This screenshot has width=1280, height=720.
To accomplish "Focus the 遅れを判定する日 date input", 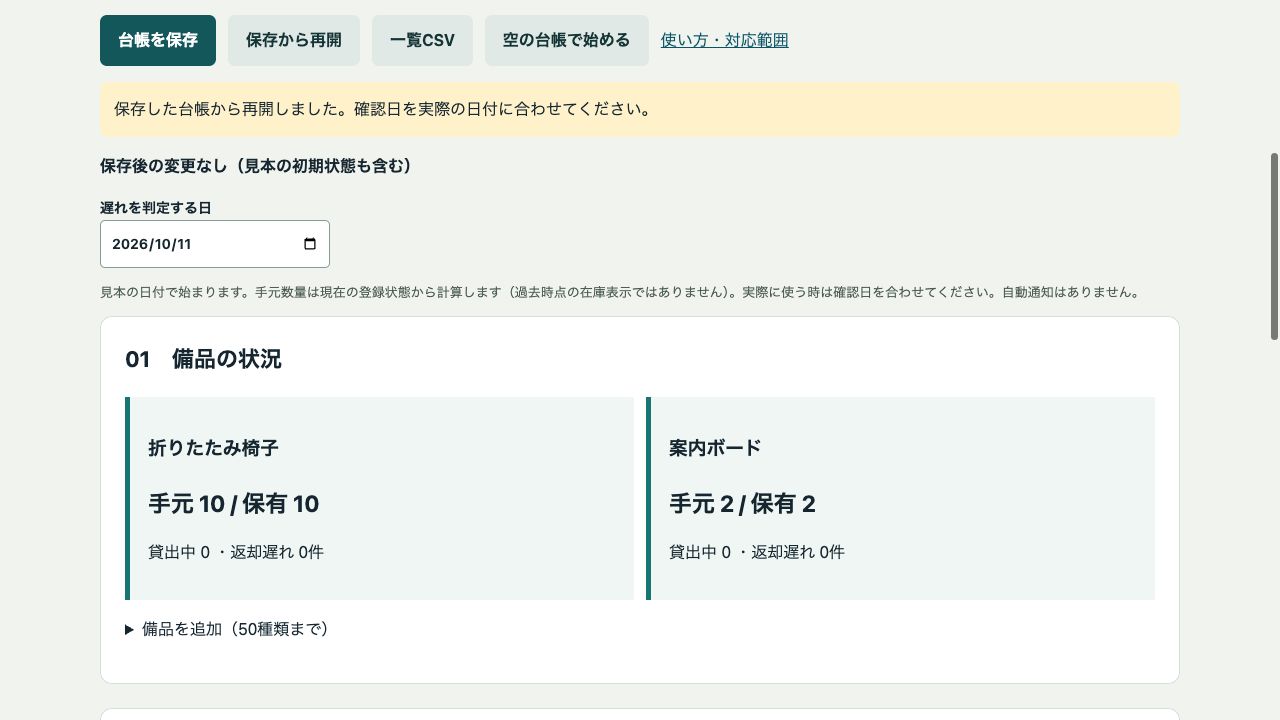I will 215,244.
